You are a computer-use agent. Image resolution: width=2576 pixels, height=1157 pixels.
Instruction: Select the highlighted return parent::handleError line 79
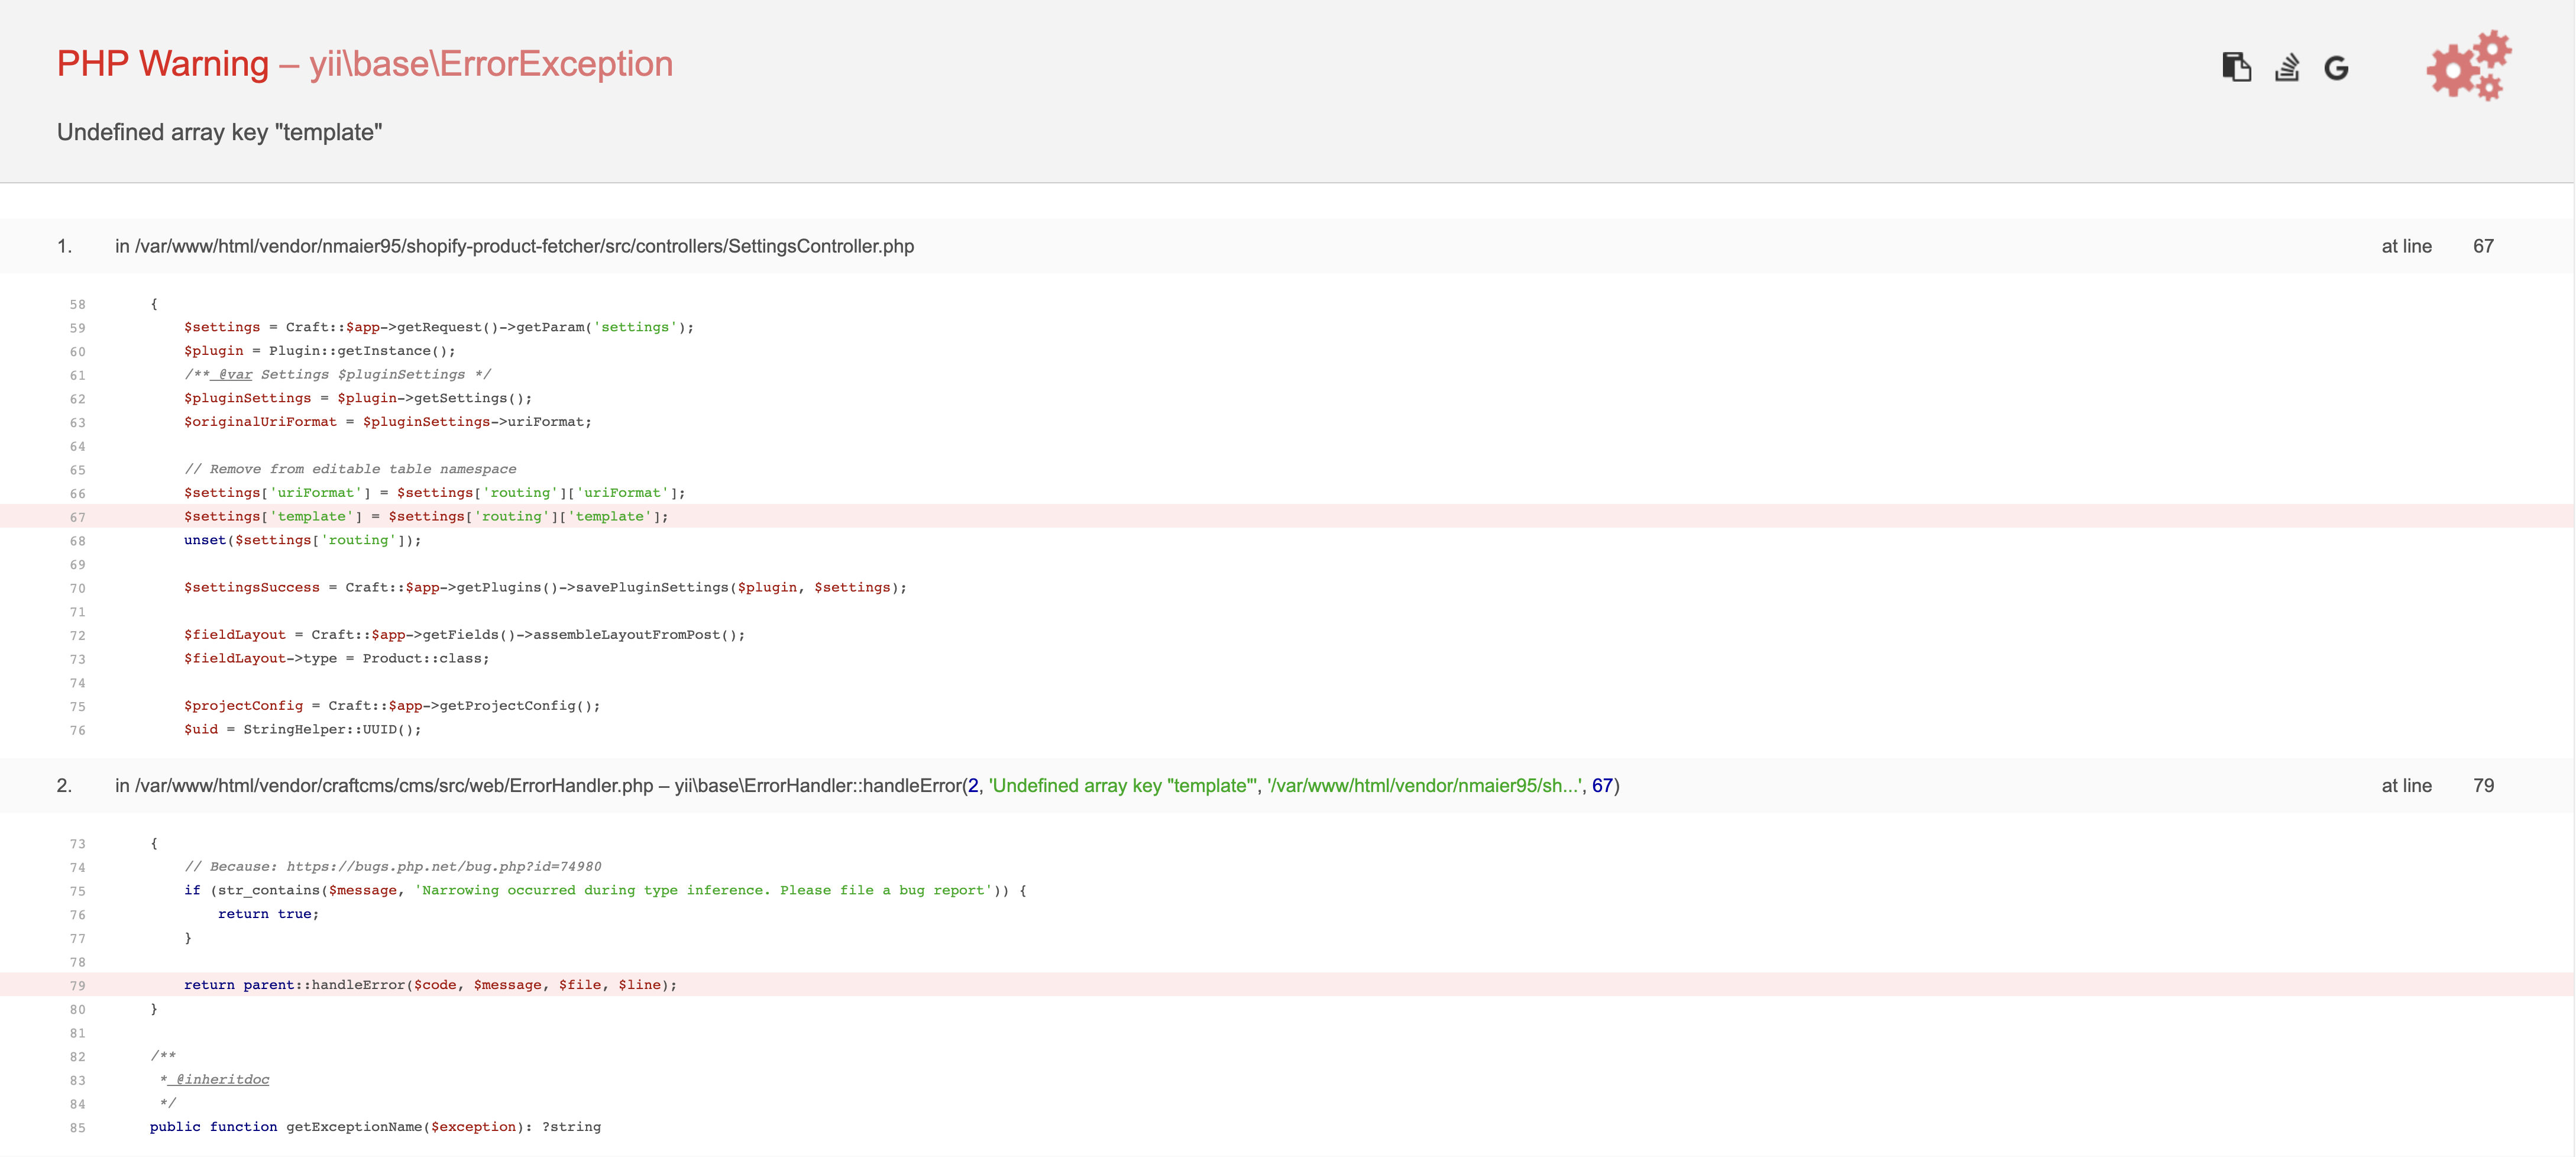[x=432, y=985]
